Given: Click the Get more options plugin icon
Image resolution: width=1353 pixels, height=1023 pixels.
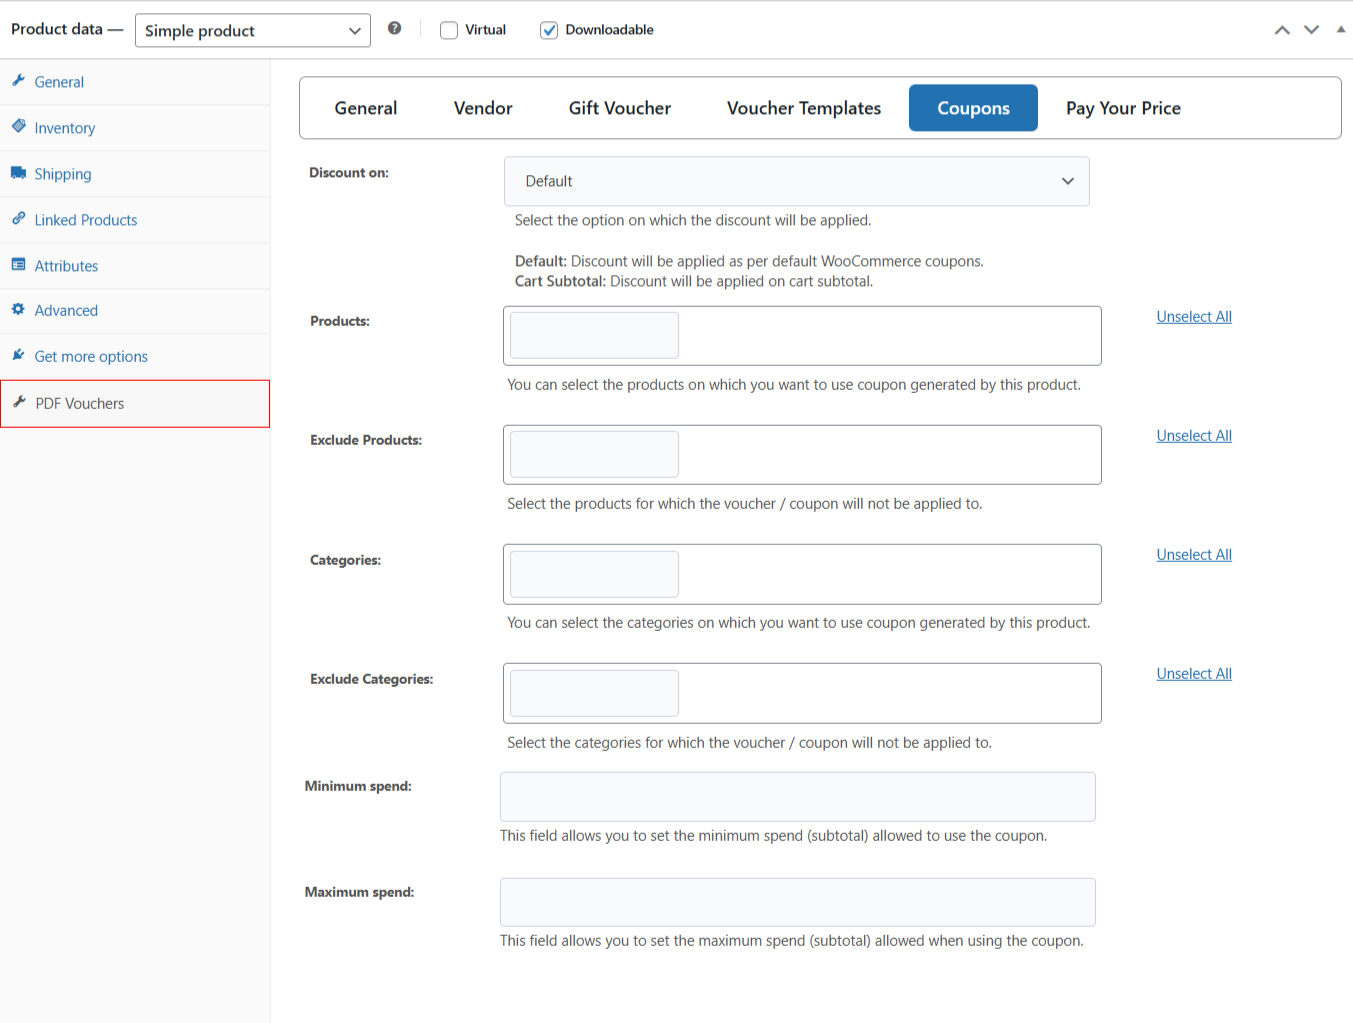Looking at the screenshot, I should (x=18, y=355).
